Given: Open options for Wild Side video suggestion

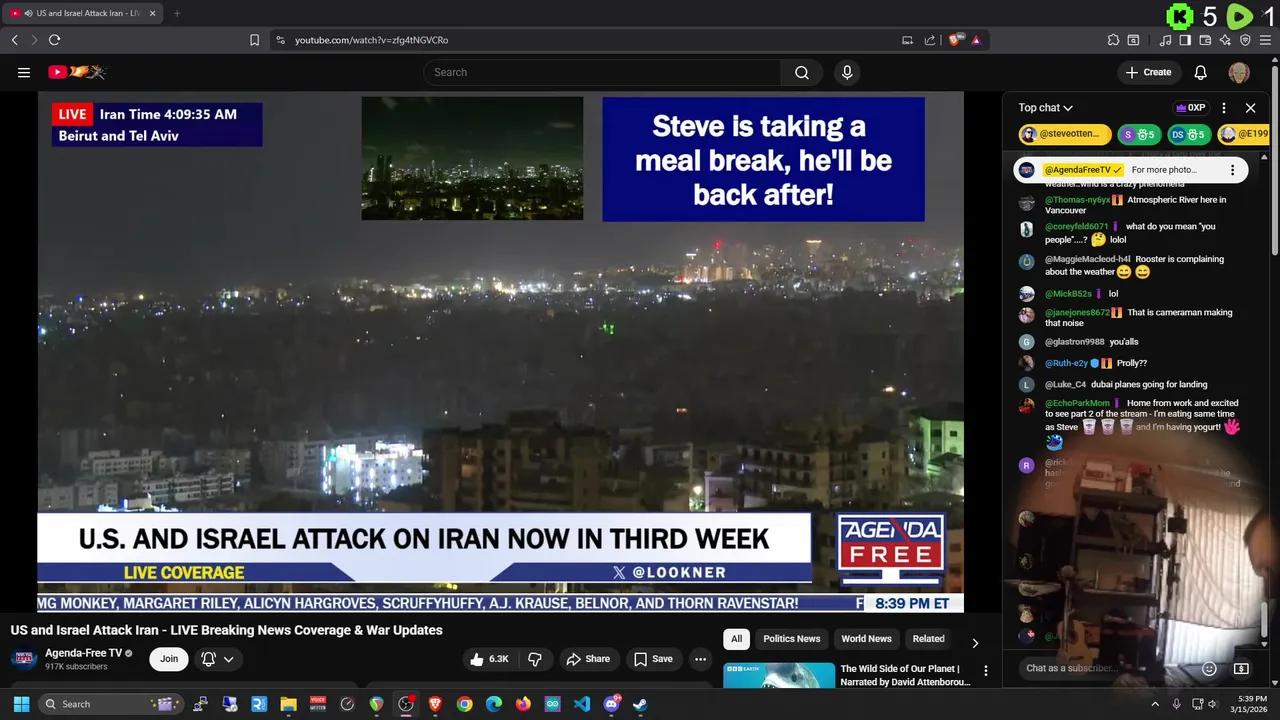Looking at the screenshot, I should tap(985, 671).
